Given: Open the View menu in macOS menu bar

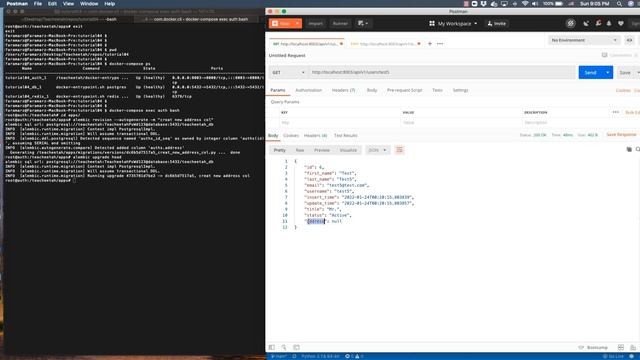Looking at the screenshot, I should [x=68, y=4].
